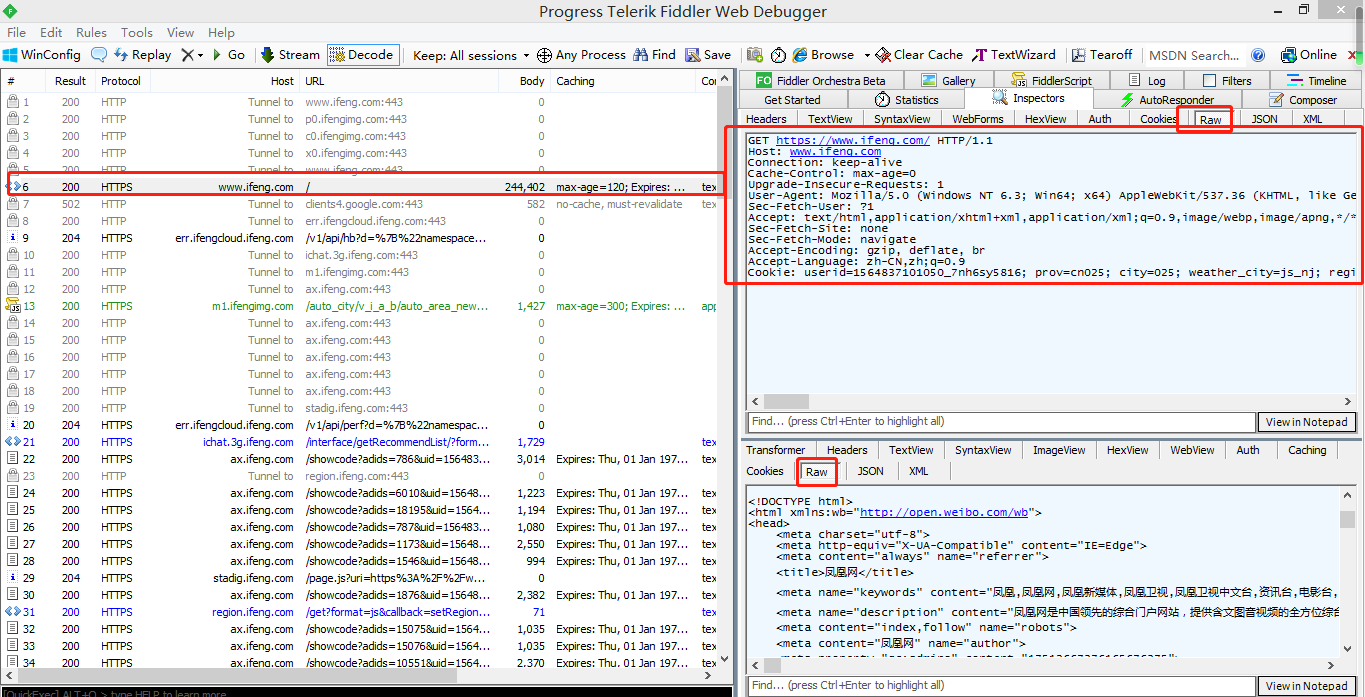Open the View menu
The height and width of the screenshot is (697, 1365).
click(x=181, y=32)
